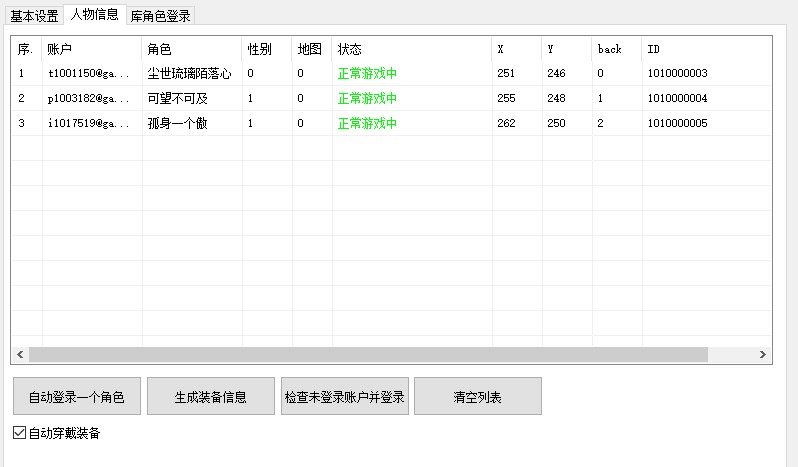The width and height of the screenshot is (798, 467).
Task: Click the 账户 column header
Action: pyautogui.click(x=92, y=49)
